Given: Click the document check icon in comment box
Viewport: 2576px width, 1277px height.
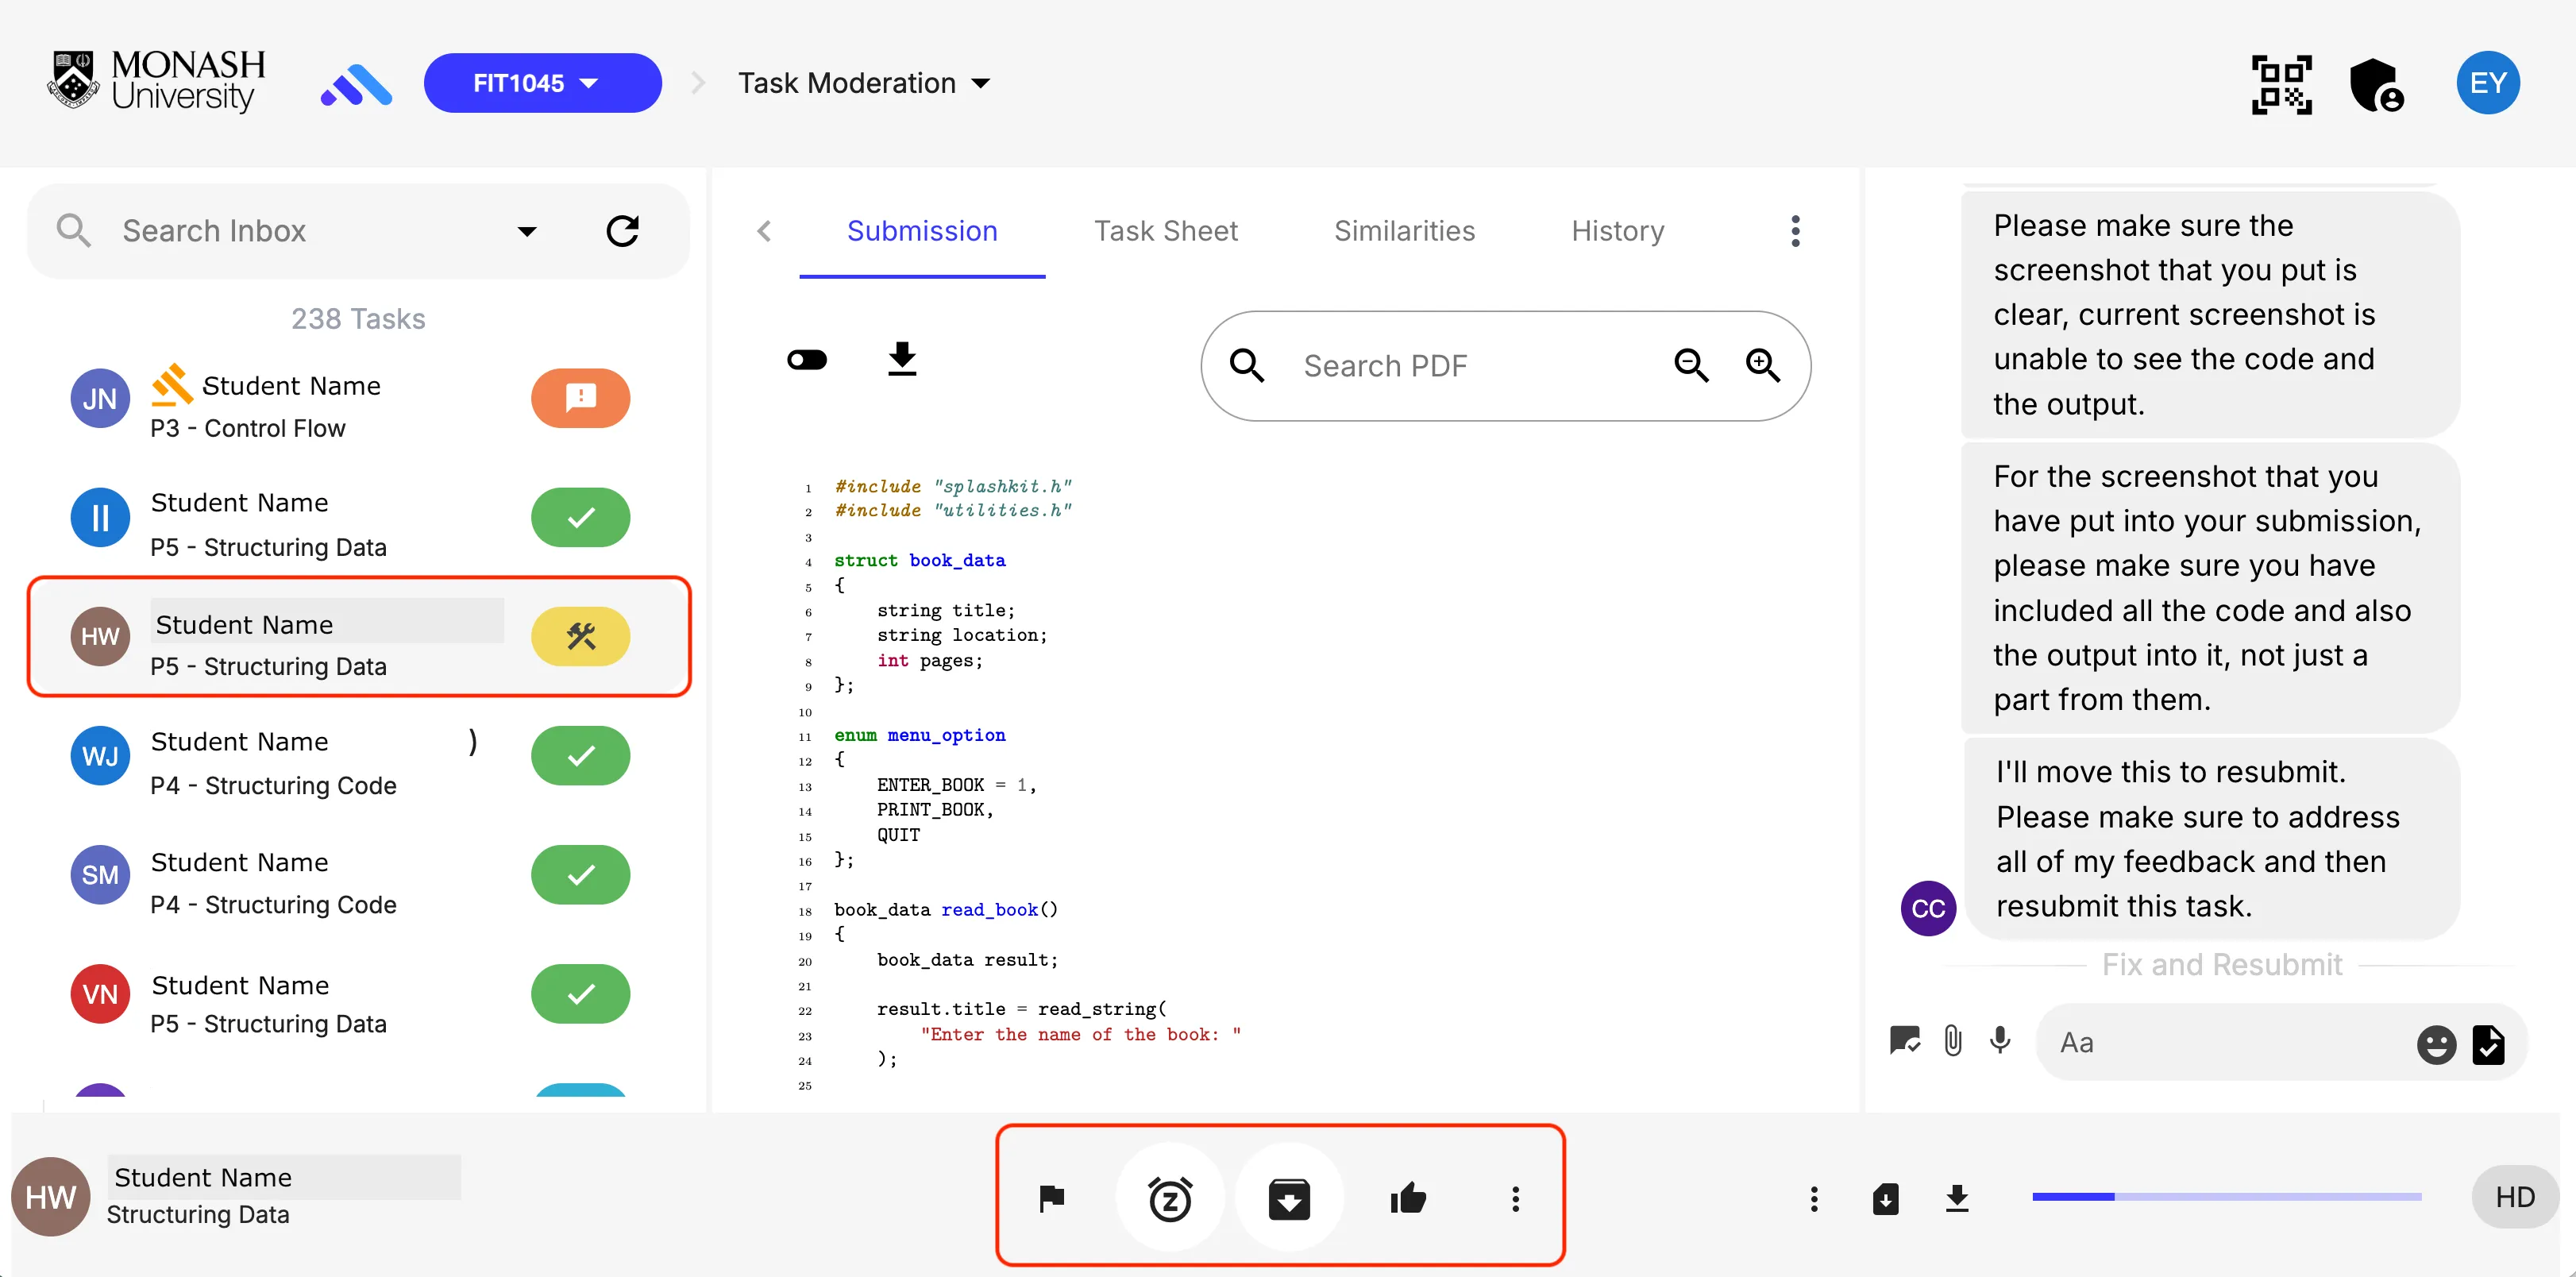Looking at the screenshot, I should coord(2488,1045).
